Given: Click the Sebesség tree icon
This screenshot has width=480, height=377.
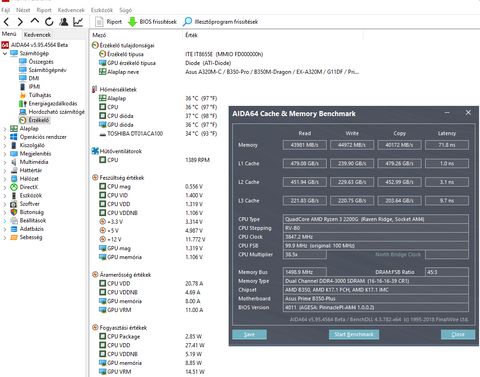Looking at the screenshot, I should (14, 237).
